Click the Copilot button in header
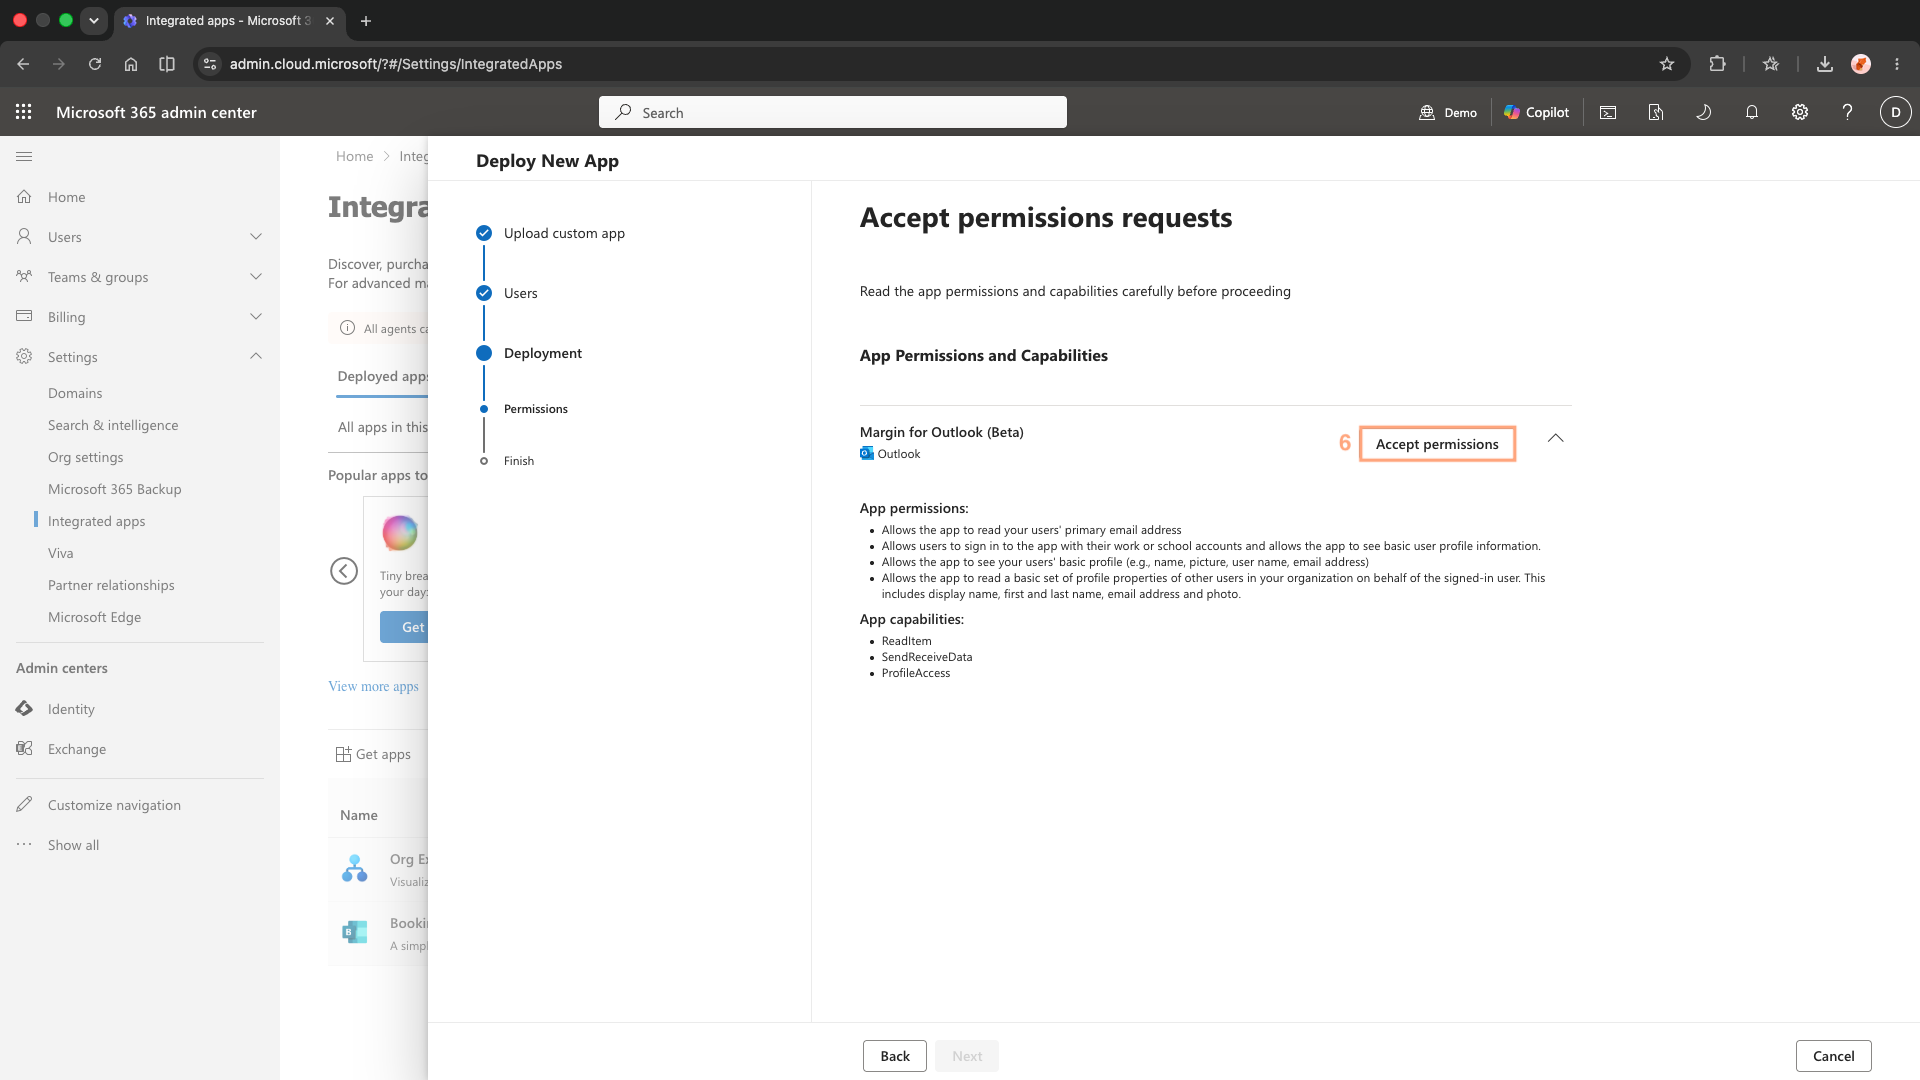 click(x=1537, y=112)
